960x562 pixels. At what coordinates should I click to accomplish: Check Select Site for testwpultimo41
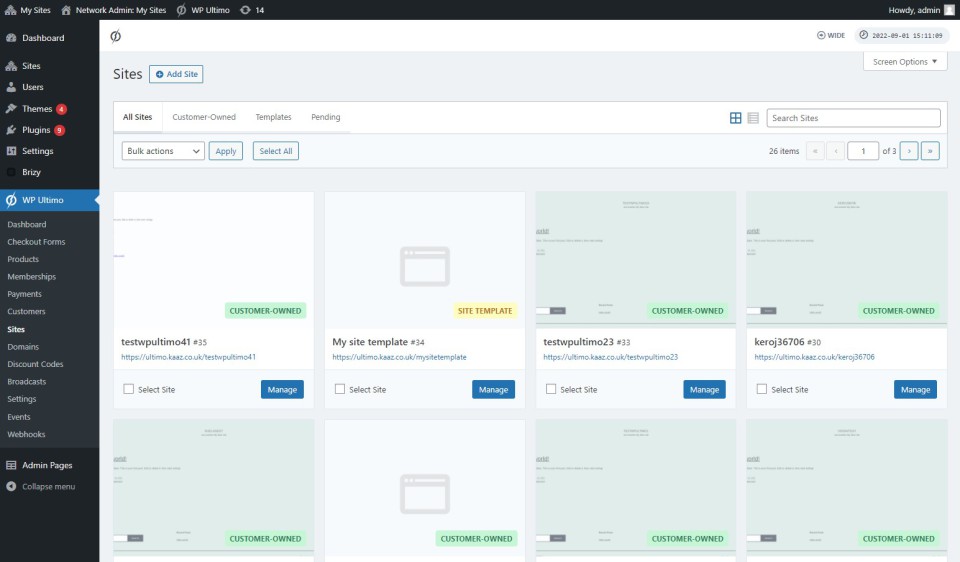pyautogui.click(x=129, y=389)
